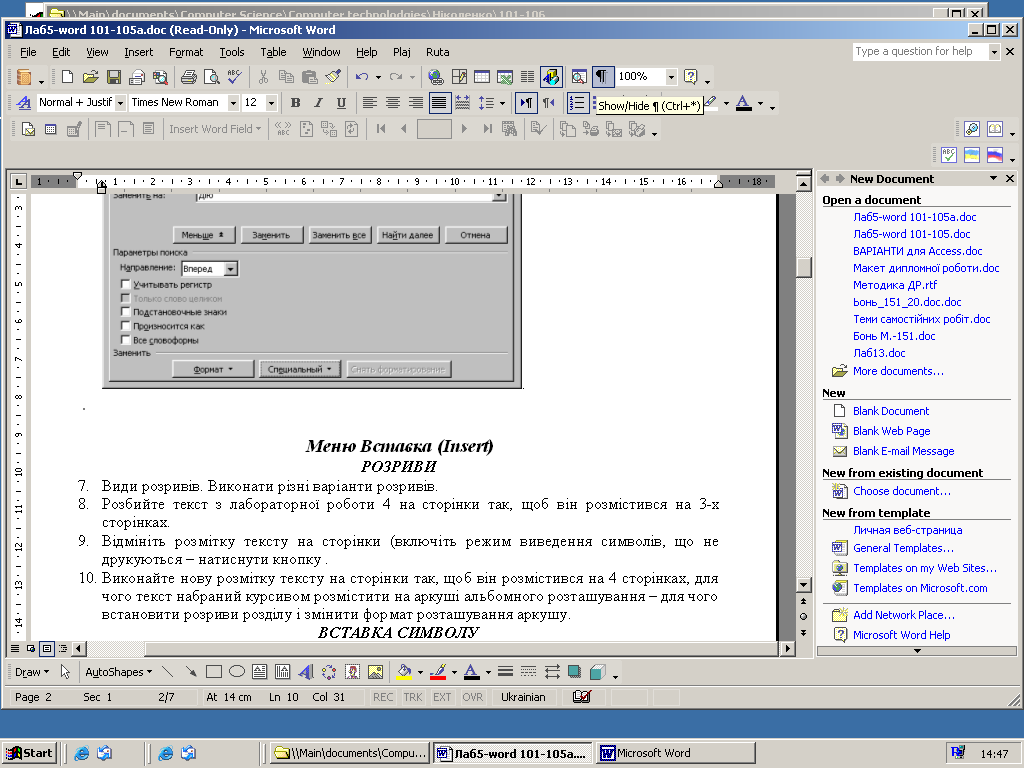Click the Open folder icon in toolbar
This screenshot has width=1024, height=768.
(90, 77)
